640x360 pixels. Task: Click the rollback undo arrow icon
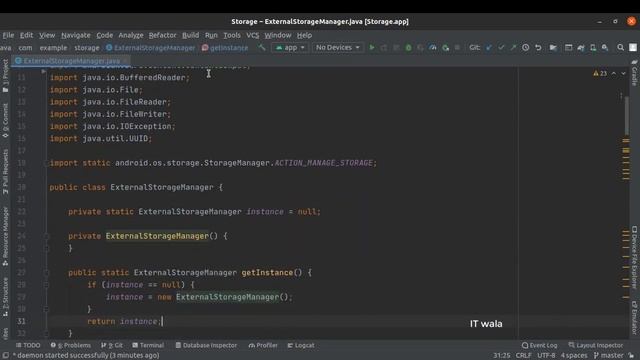coord(538,48)
